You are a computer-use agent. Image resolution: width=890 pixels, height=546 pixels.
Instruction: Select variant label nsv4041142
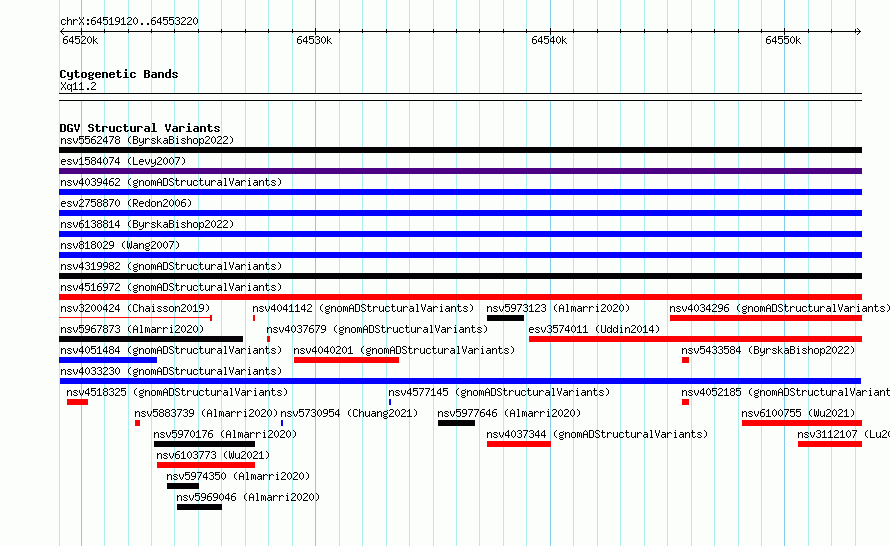[363, 308]
